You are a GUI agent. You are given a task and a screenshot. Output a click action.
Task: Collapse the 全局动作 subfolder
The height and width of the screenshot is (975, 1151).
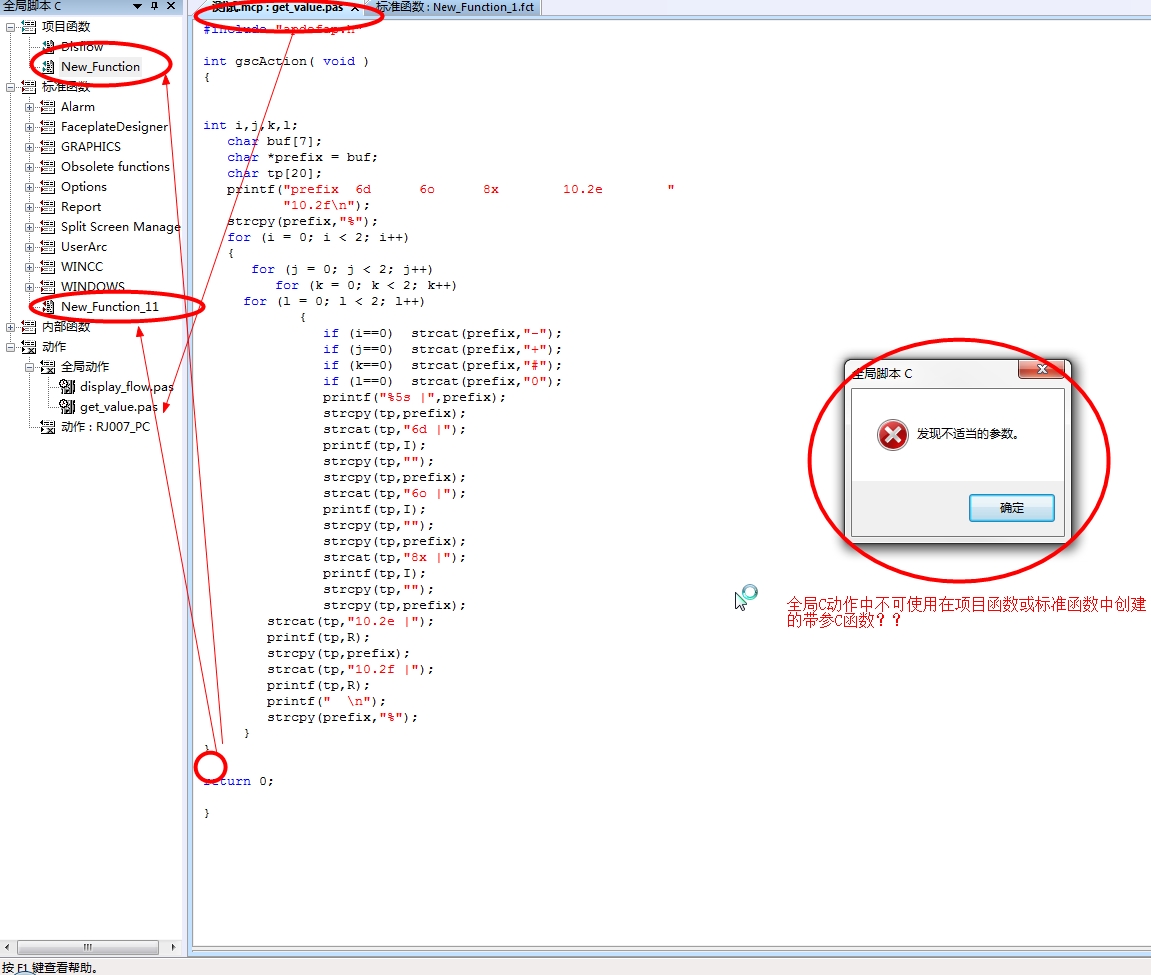pos(29,367)
